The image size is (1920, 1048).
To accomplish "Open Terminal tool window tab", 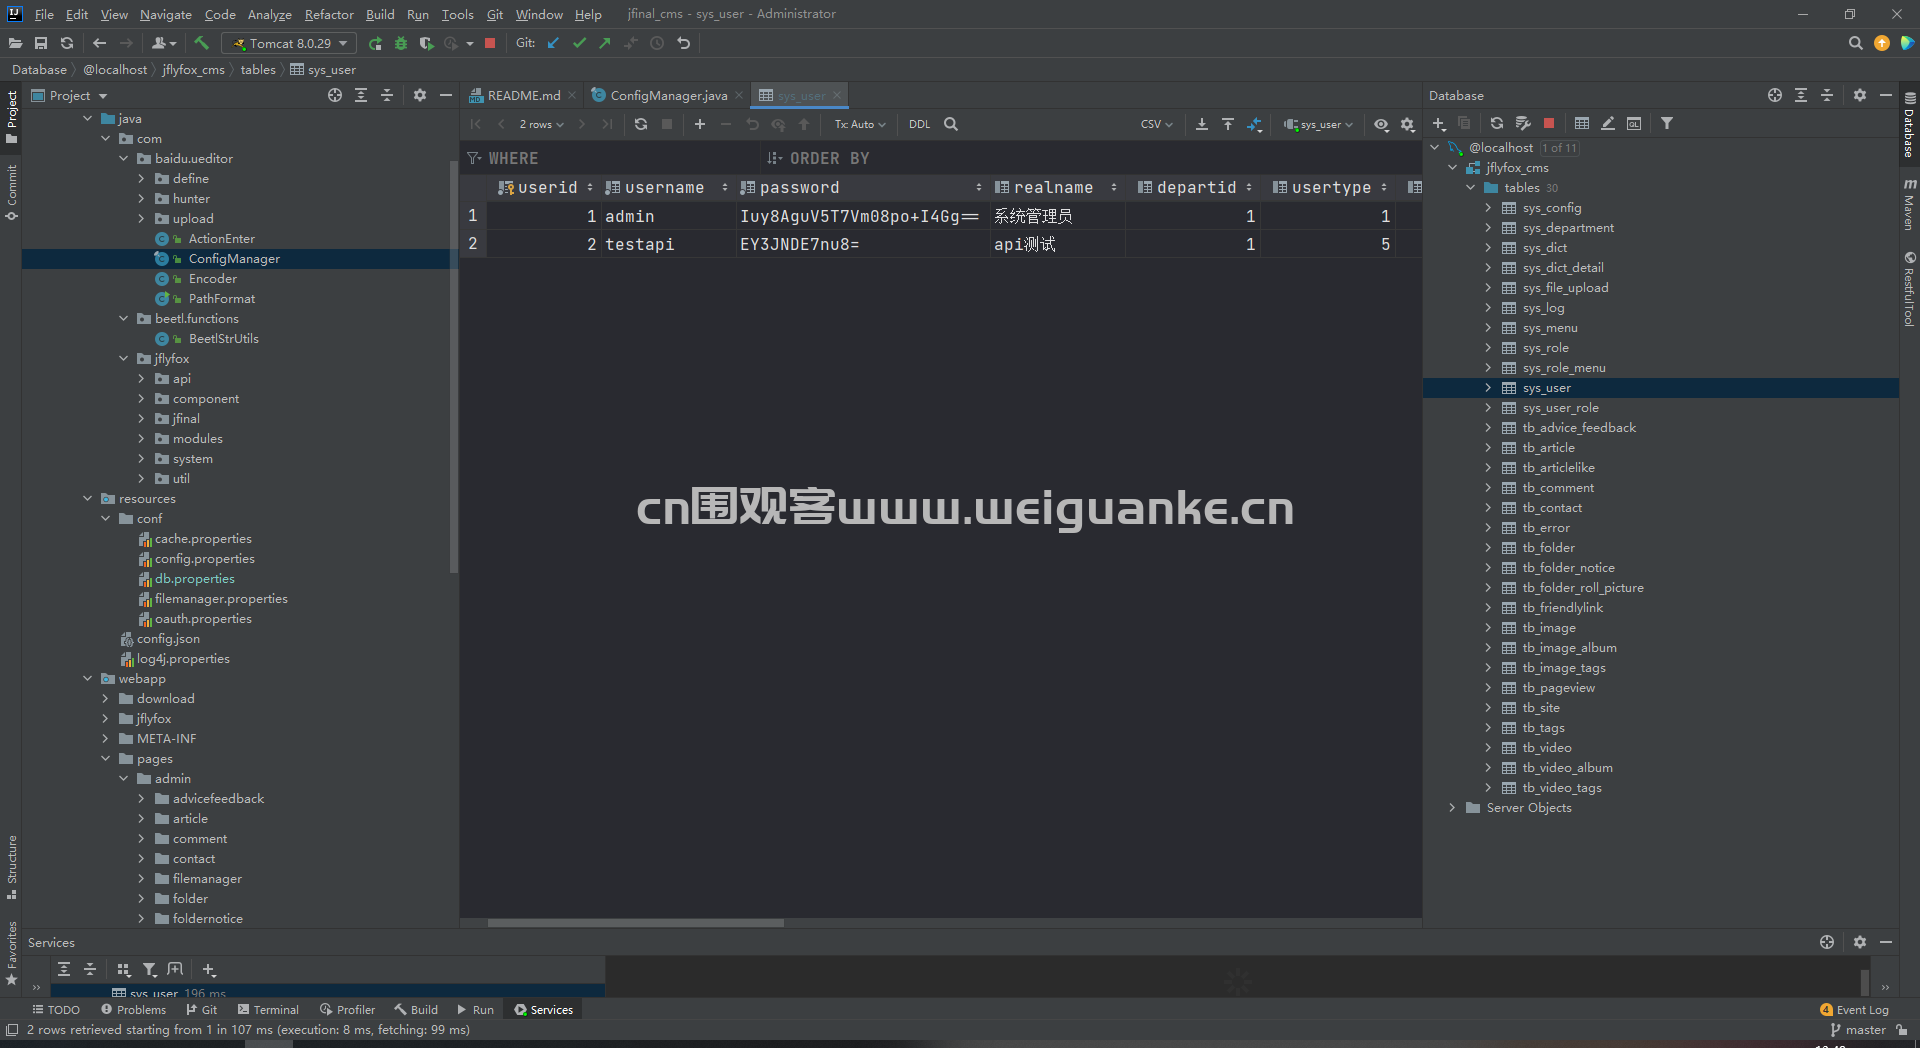I will tap(268, 1009).
